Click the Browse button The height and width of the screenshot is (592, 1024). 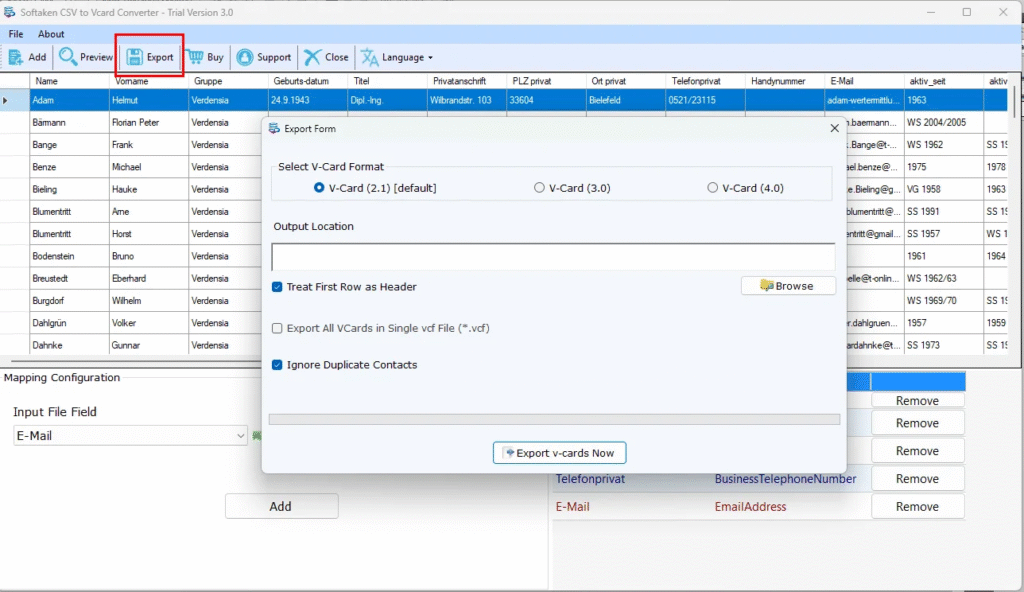[788, 286]
